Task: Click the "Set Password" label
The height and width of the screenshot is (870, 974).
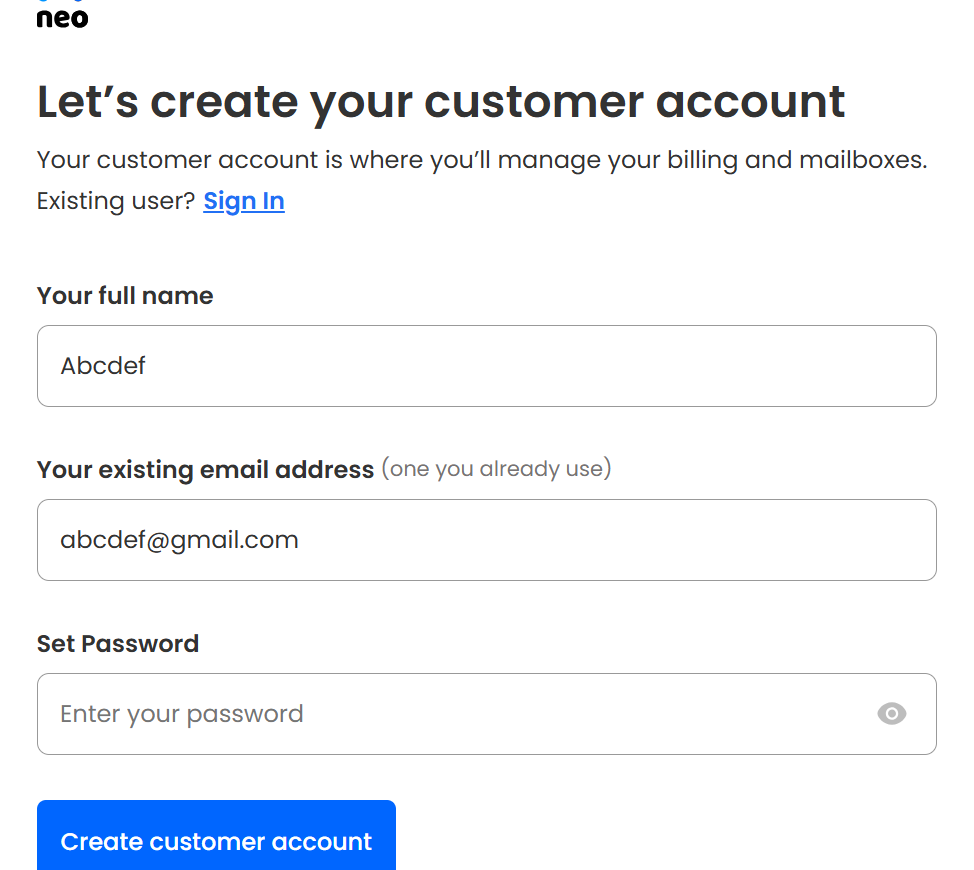Action: pos(118,643)
